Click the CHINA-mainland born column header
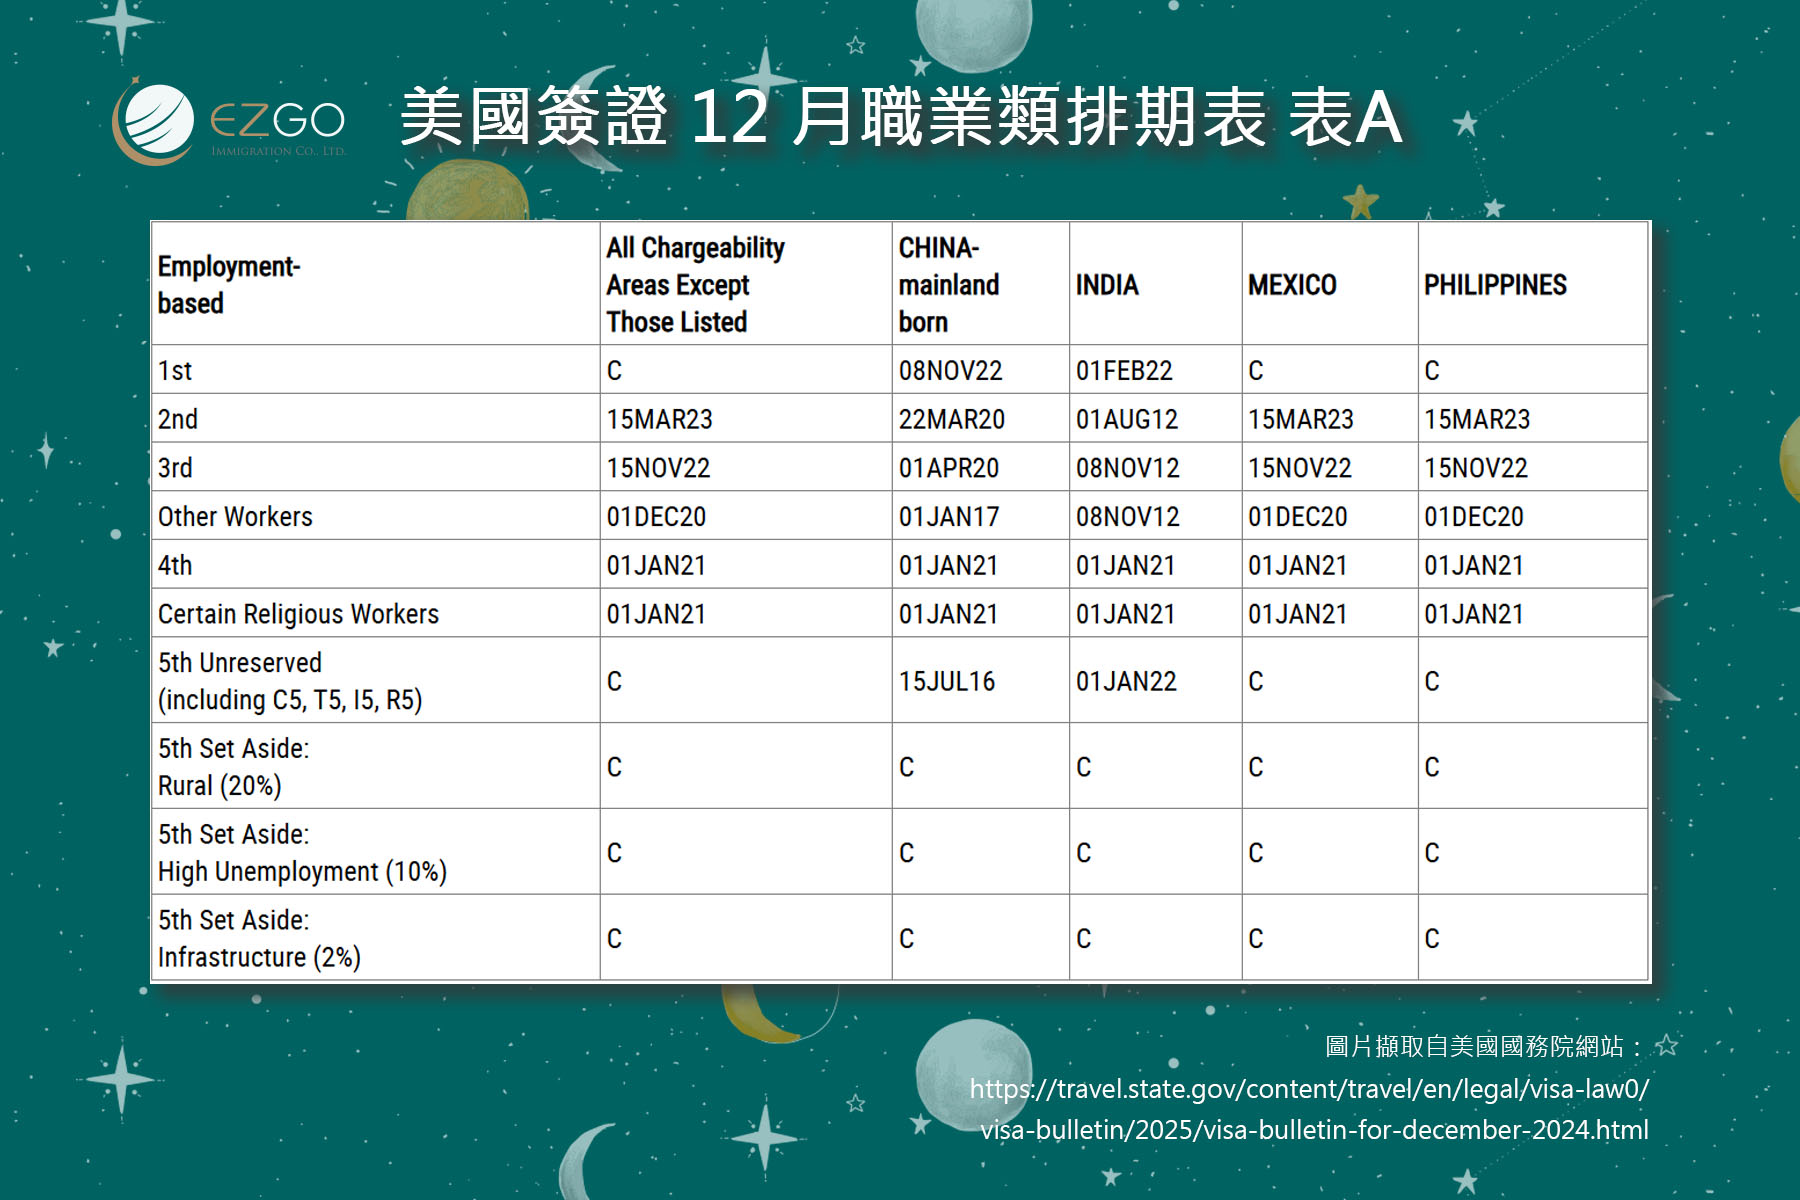1800x1200 pixels. pyautogui.click(x=948, y=285)
